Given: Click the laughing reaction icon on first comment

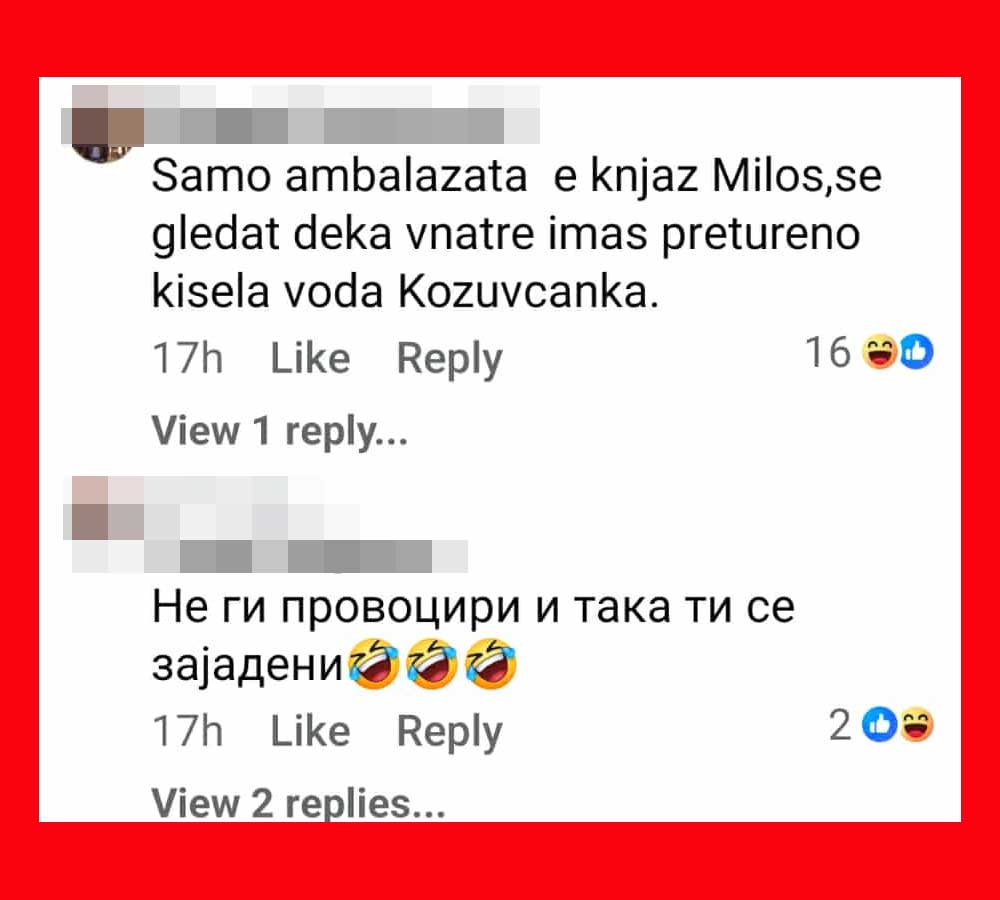Looking at the screenshot, I should [x=879, y=352].
